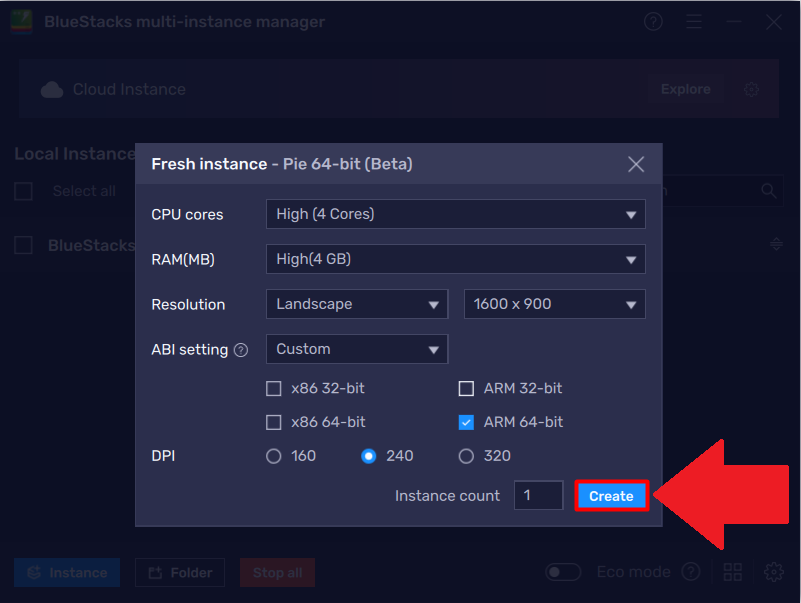Image resolution: width=801 pixels, height=603 pixels.
Task: Click the sort icon in the instance list
Action: [x=776, y=244]
